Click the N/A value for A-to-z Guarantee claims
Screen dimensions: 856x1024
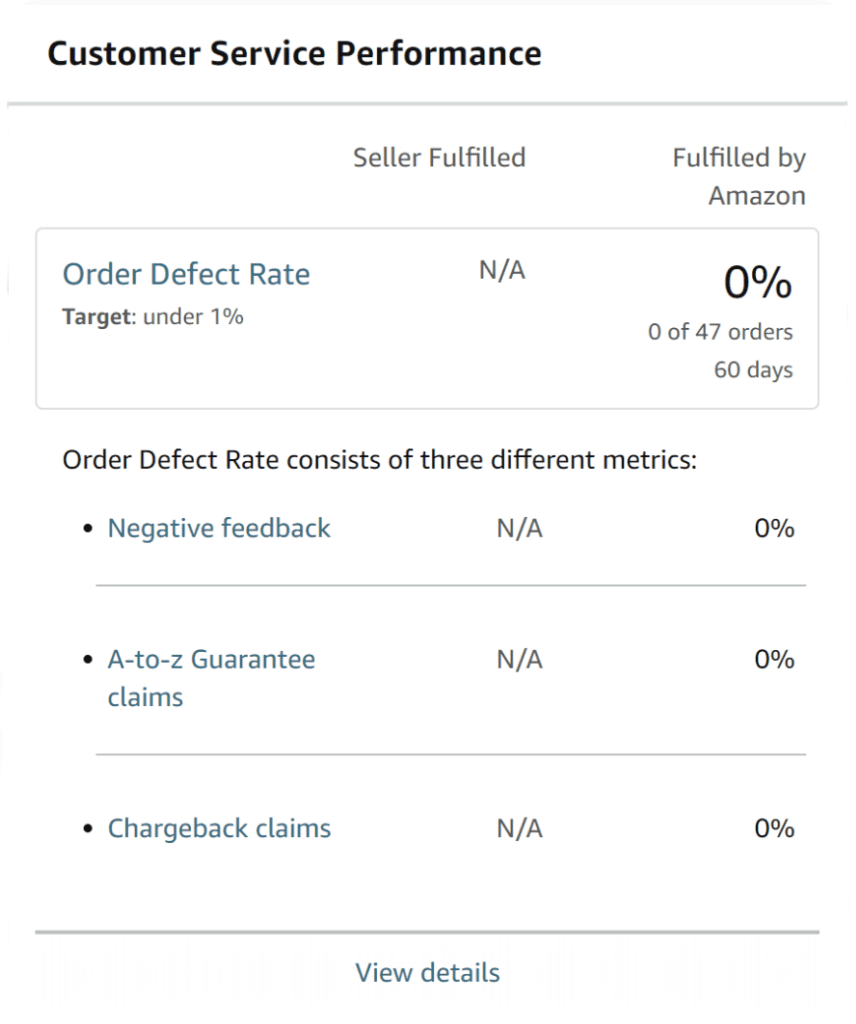519,660
